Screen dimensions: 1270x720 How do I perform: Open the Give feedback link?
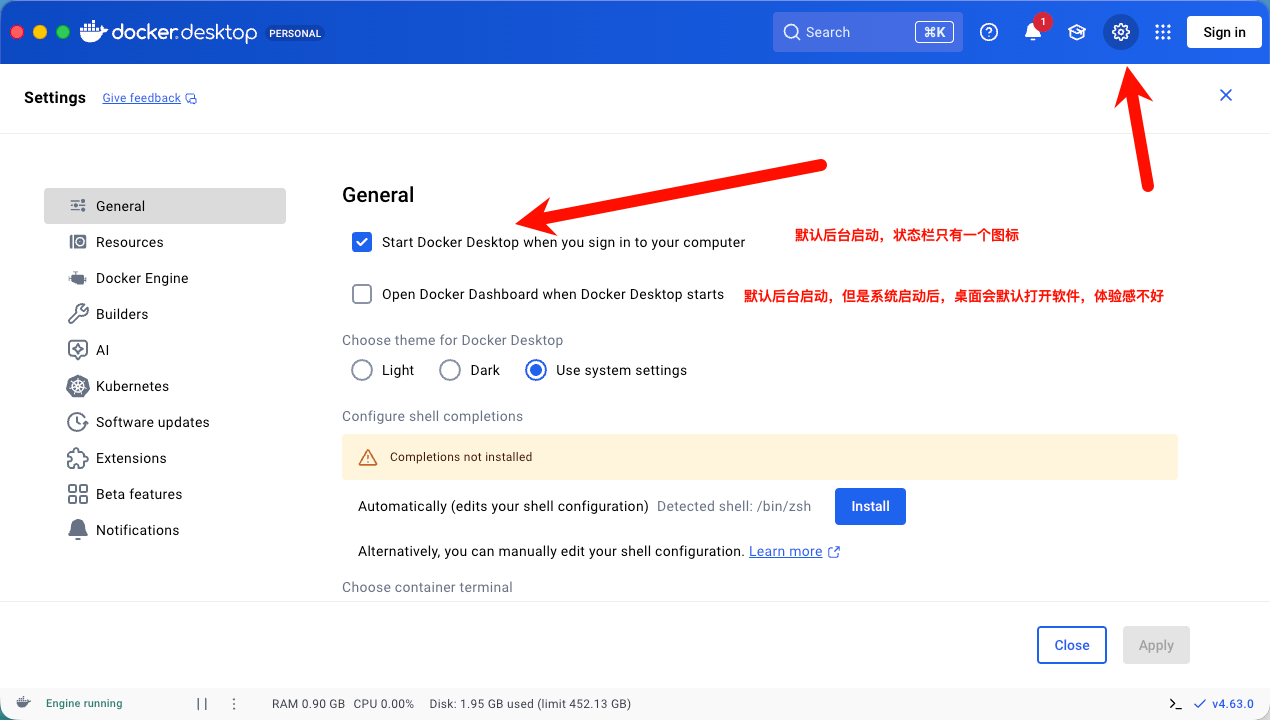pyautogui.click(x=142, y=98)
